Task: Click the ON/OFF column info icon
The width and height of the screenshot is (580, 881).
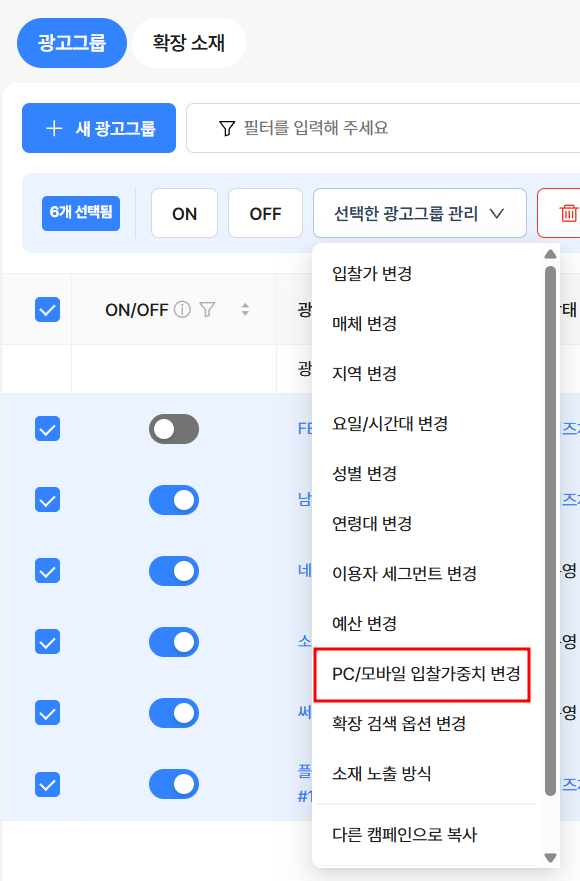Action: point(182,310)
